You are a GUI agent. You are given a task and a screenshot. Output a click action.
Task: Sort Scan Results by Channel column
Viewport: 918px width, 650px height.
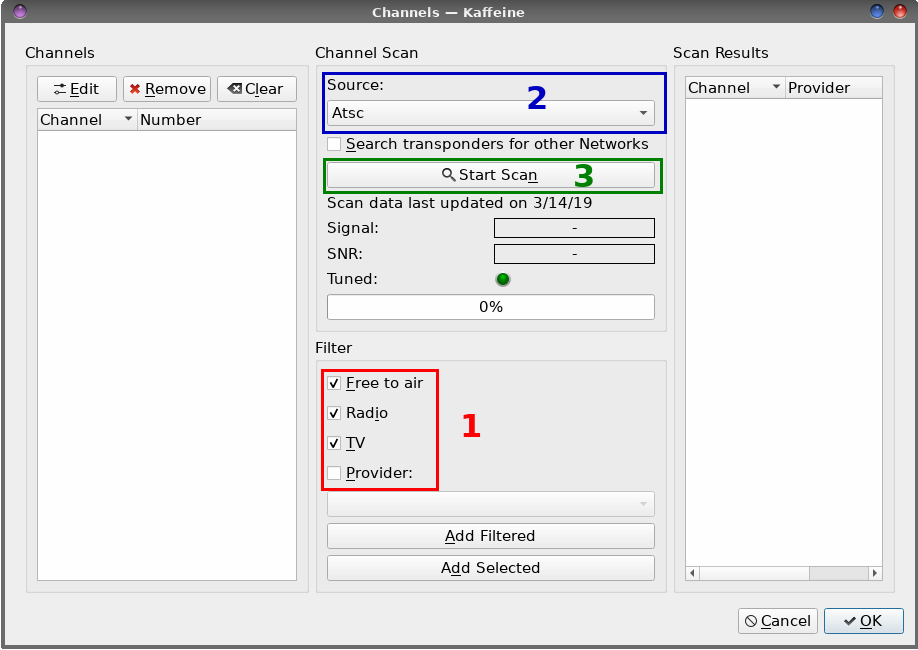735,88
